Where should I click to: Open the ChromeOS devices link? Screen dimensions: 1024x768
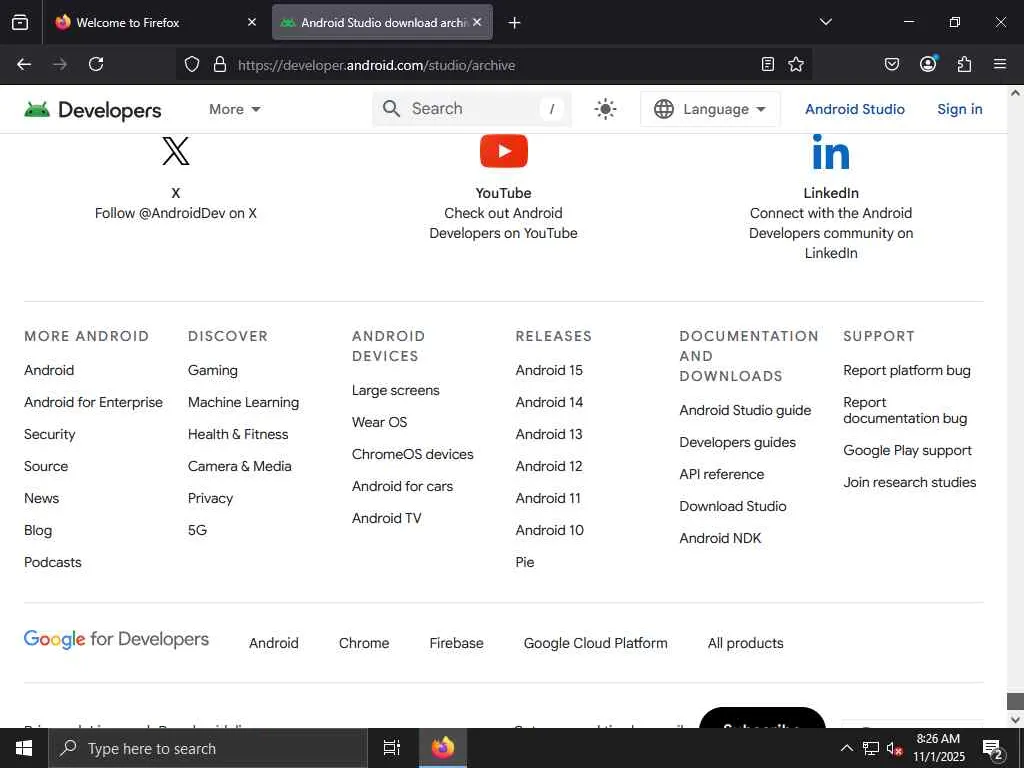[413, 455]
